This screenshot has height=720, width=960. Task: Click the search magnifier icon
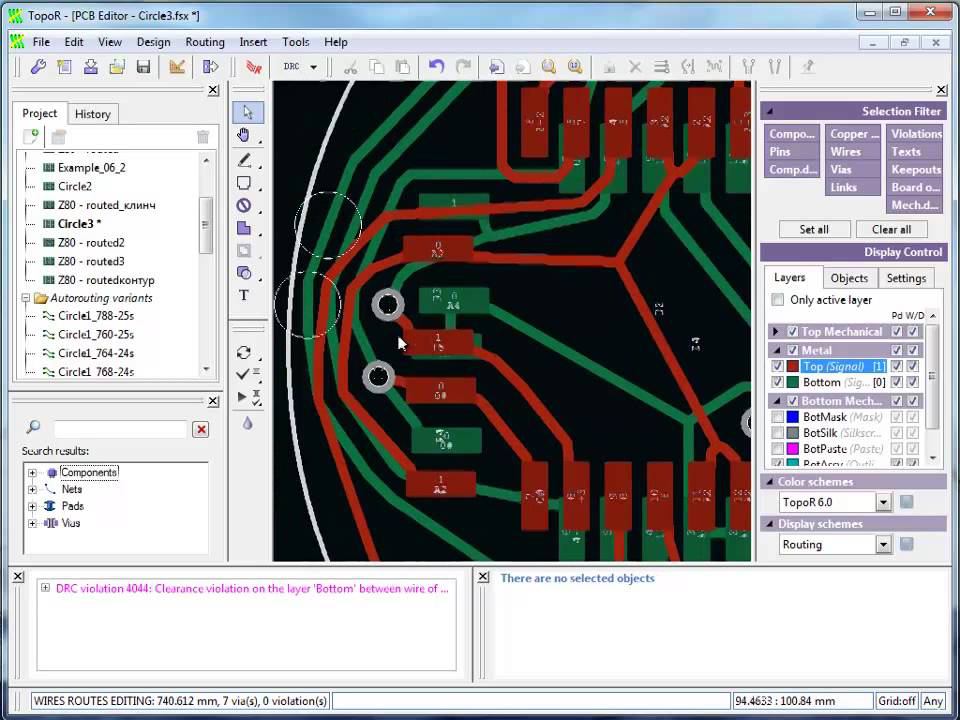point(33,427)
